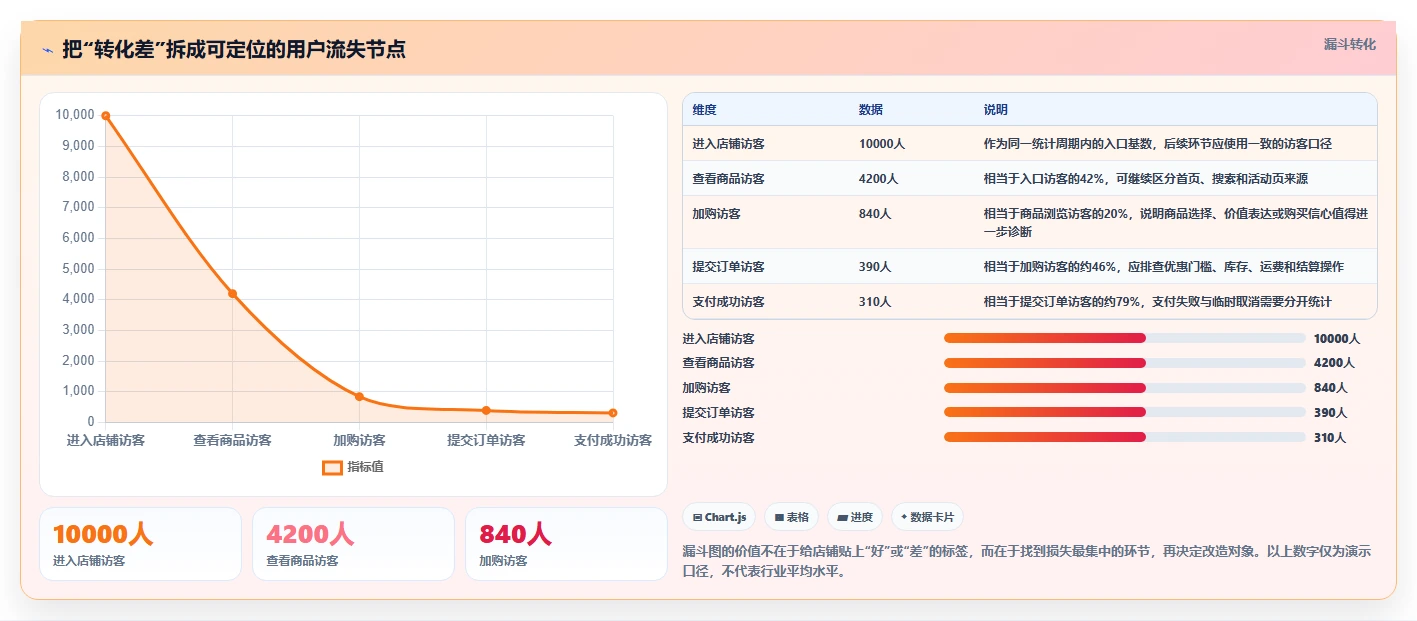Click the chart point for 加购访客
1417x621 pixels.
click(x=359, y=397)
